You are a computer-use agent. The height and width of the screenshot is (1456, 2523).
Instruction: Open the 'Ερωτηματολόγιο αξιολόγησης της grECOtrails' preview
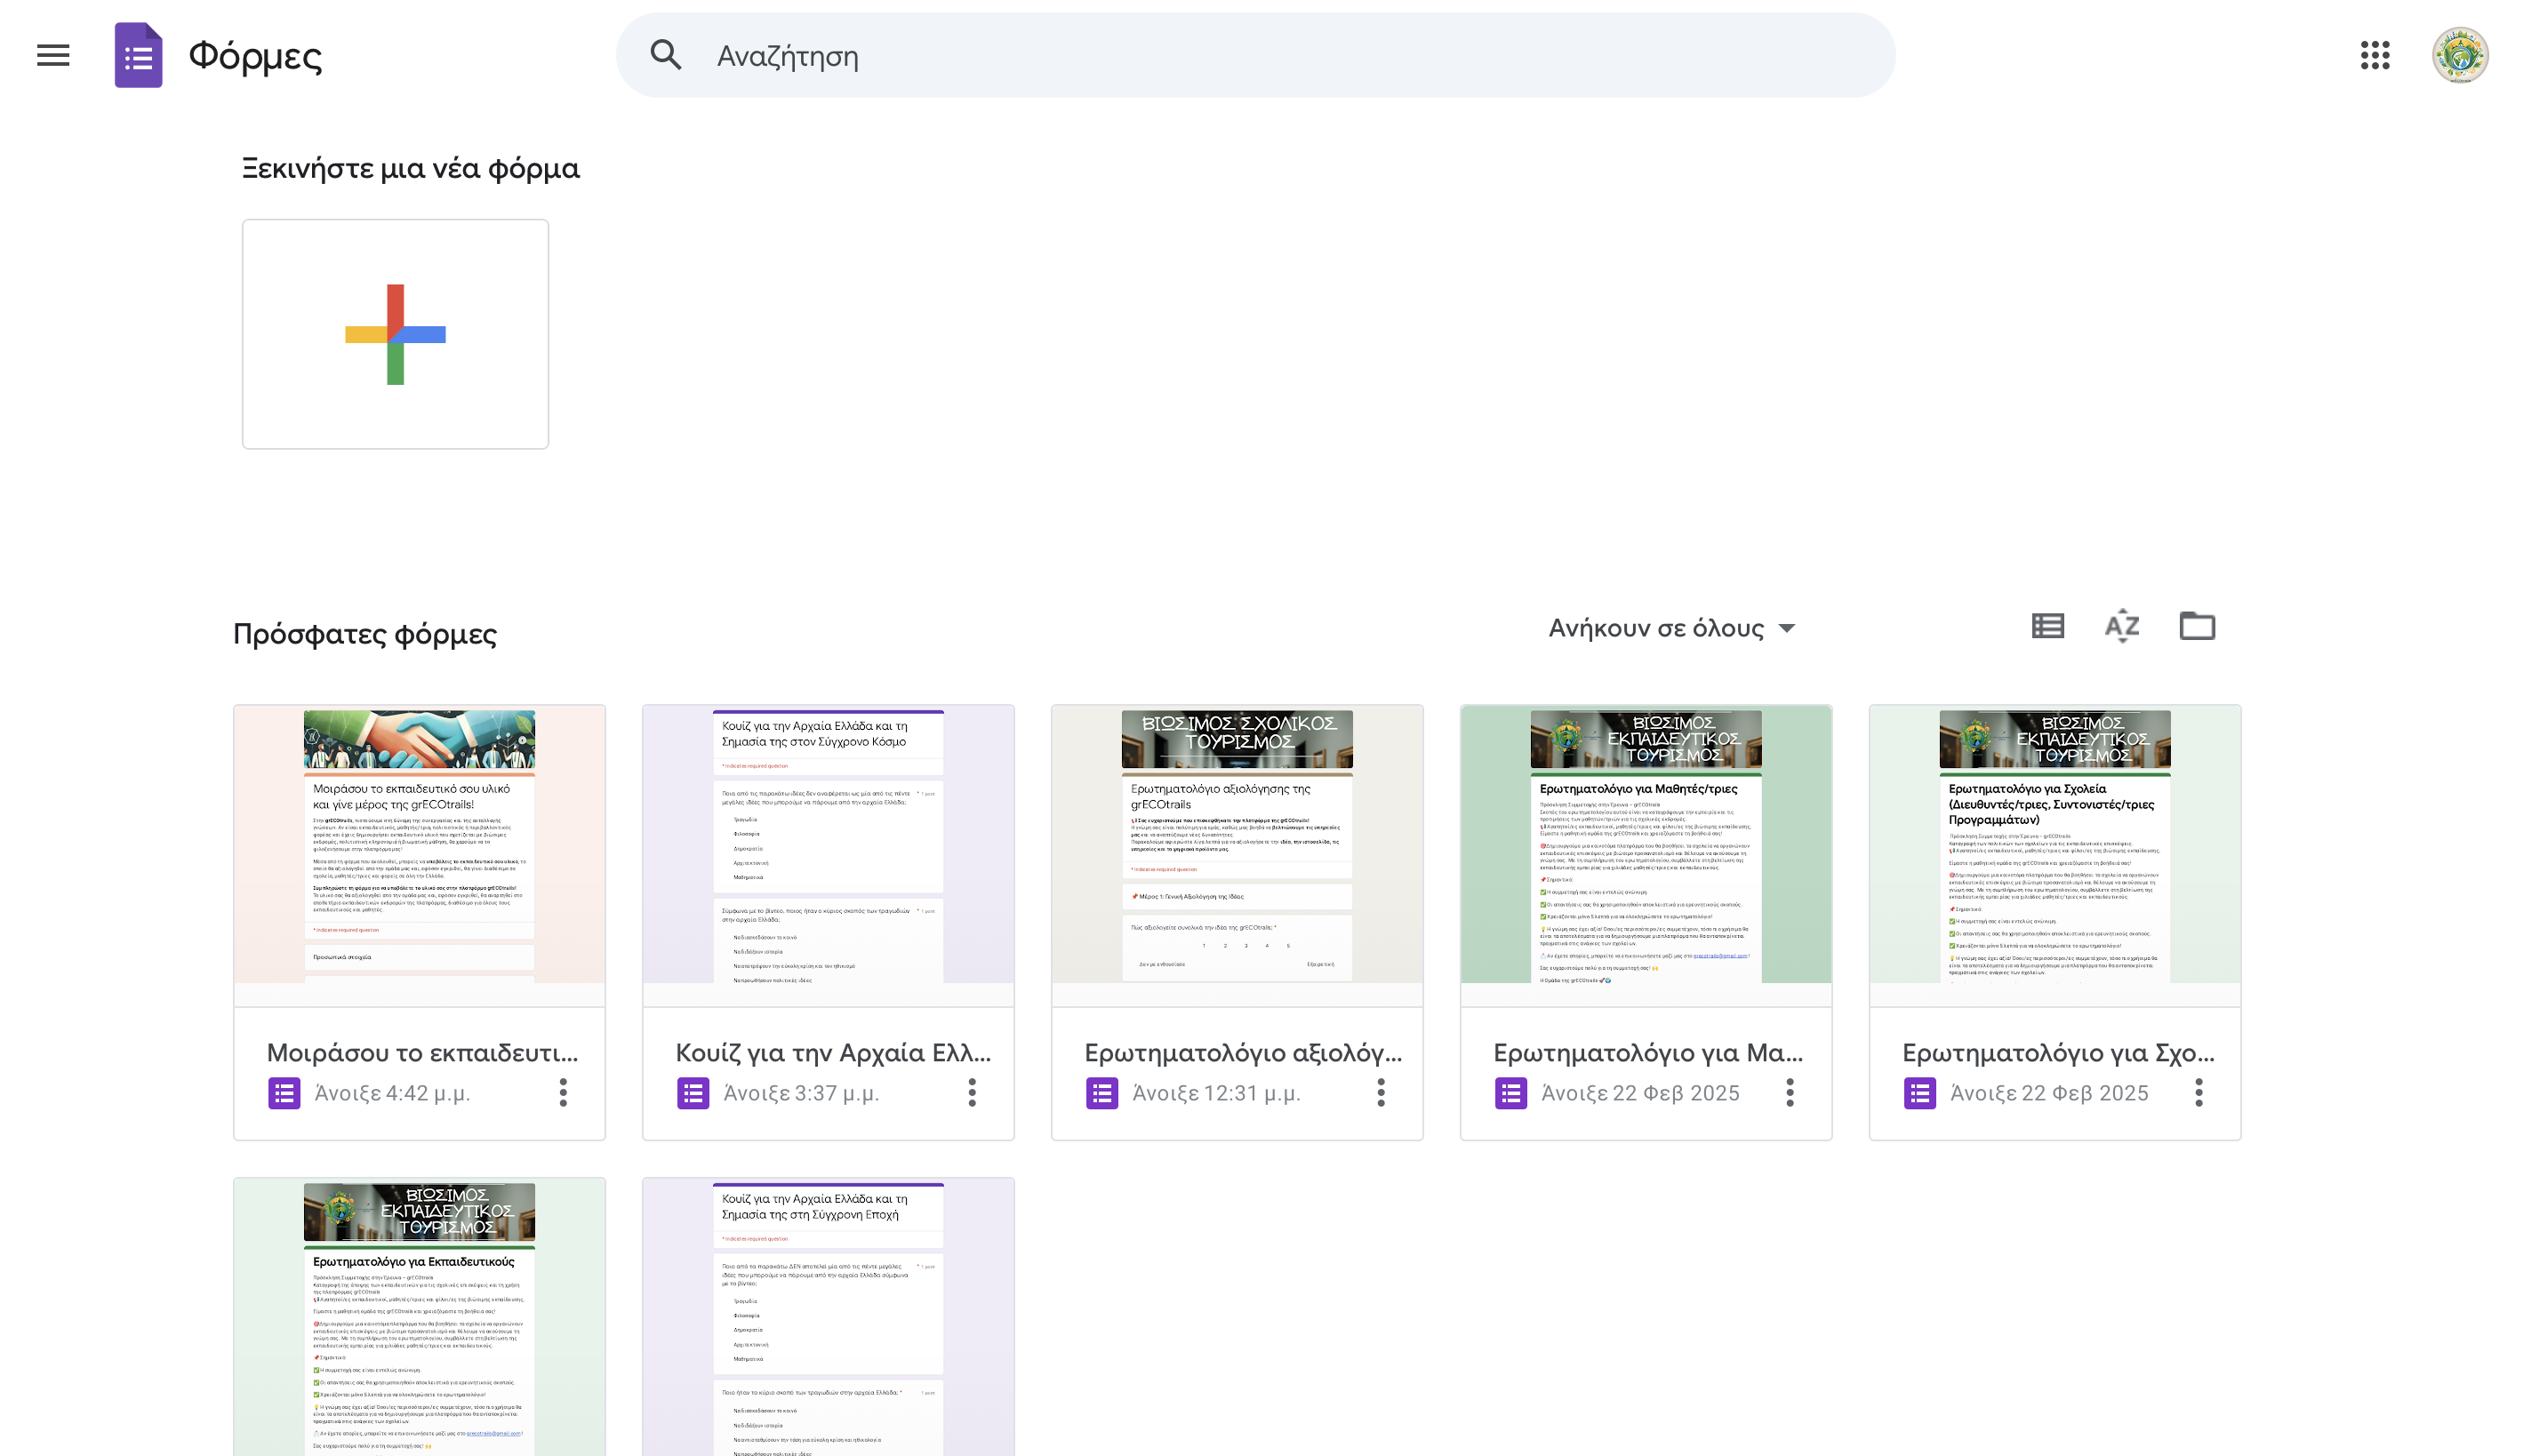click(x=1237, y=860)
